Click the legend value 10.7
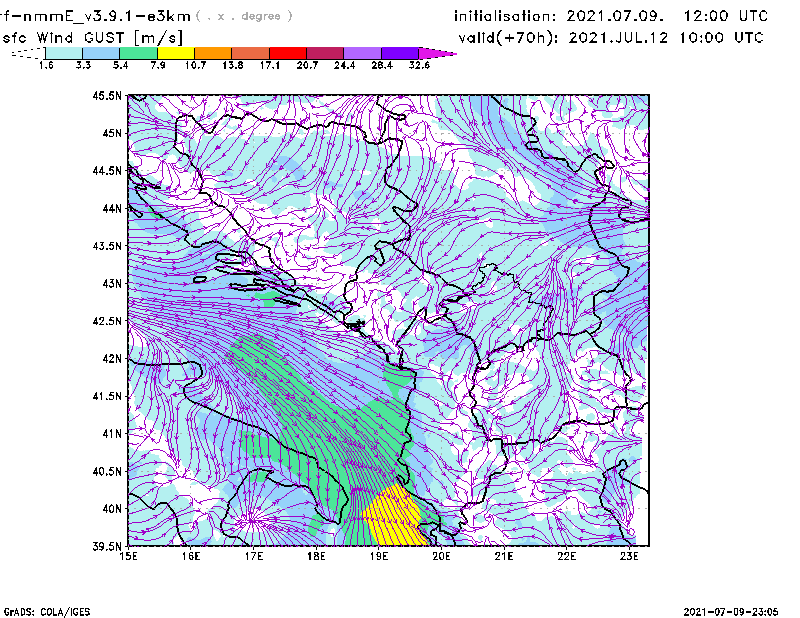The height and width of the screenshot is (618, 800). click(195, 65)
